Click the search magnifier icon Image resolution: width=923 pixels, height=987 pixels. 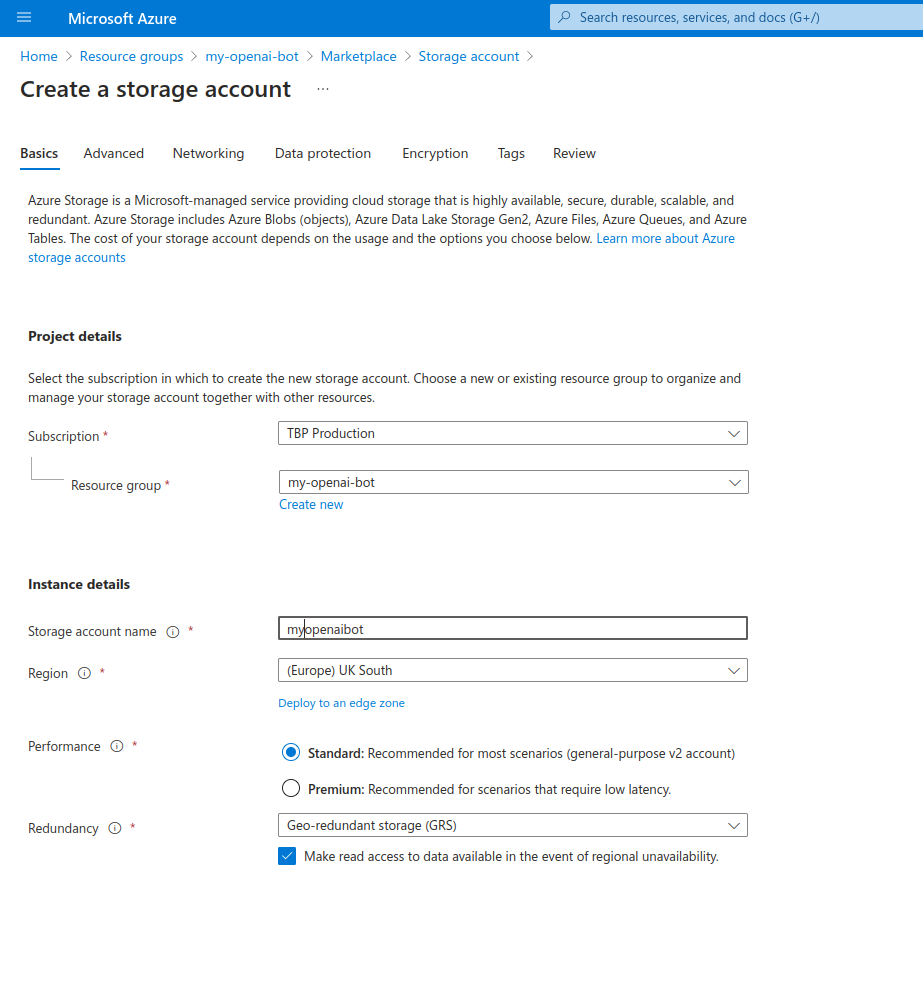pos(565,17)
